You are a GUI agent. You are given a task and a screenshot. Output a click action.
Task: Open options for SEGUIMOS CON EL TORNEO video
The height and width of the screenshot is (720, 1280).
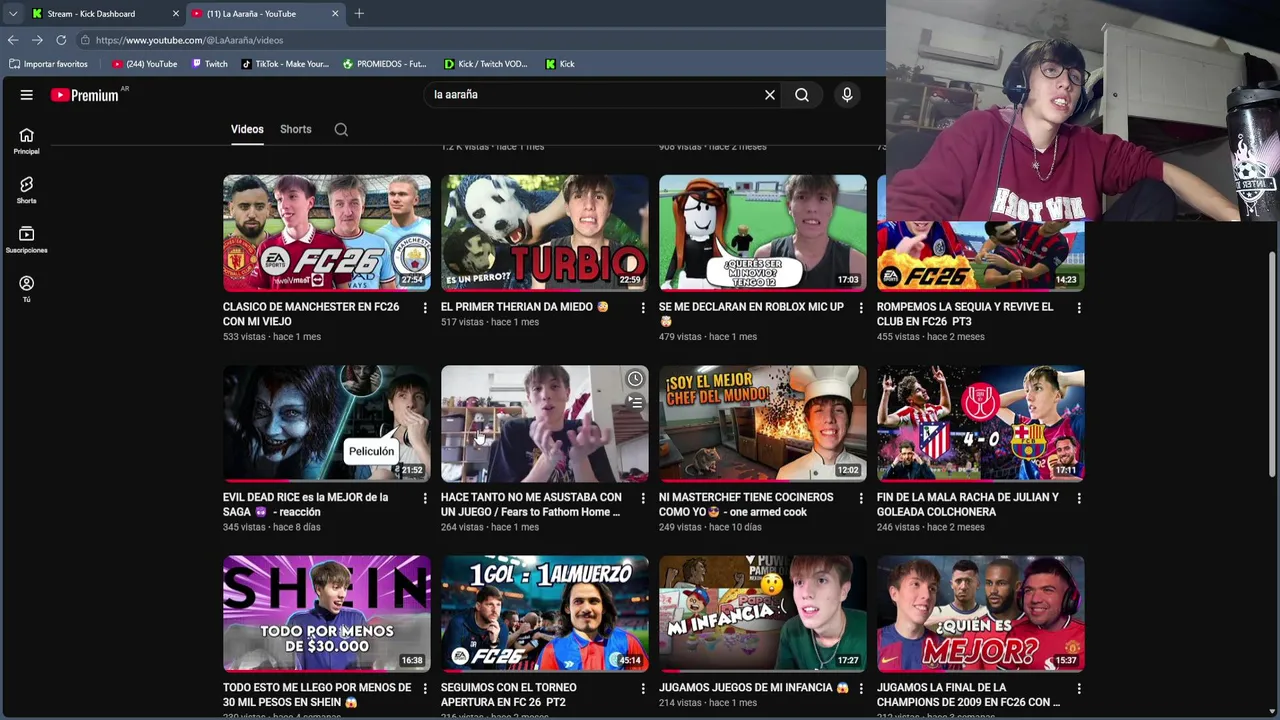click(x=643, y=689)
